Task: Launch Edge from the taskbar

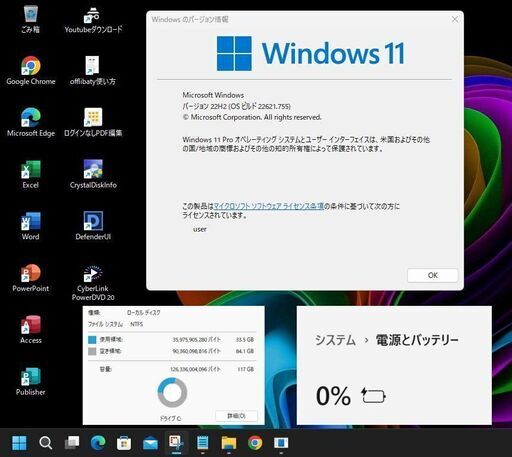Action: tap(98, 443)
